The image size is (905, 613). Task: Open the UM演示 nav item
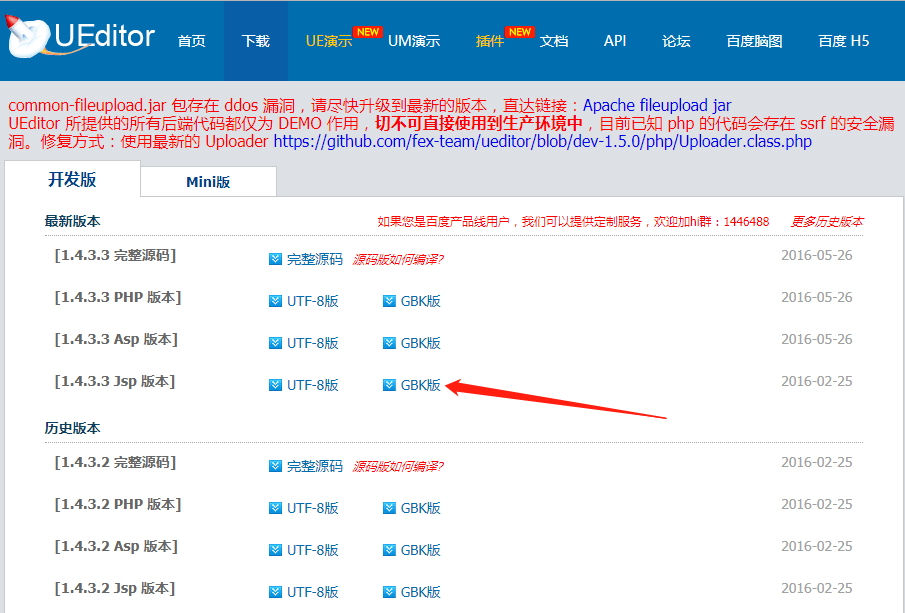click(414, 41)
